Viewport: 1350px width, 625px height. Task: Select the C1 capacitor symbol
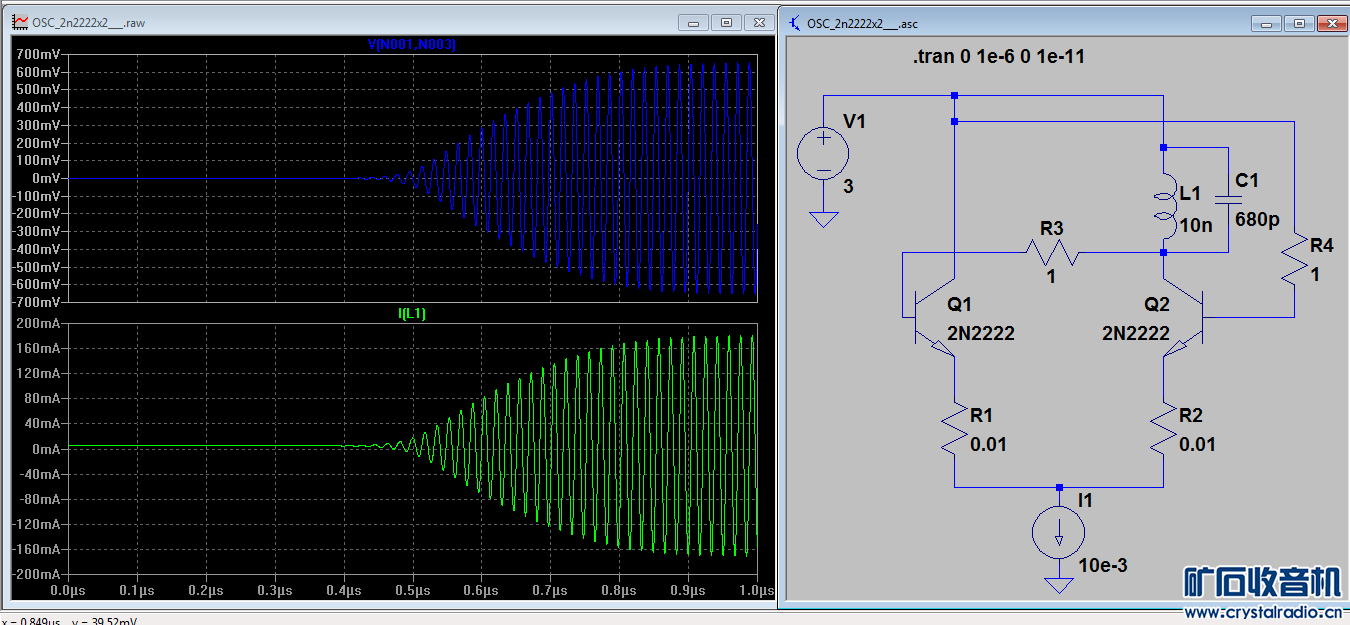1228,200
